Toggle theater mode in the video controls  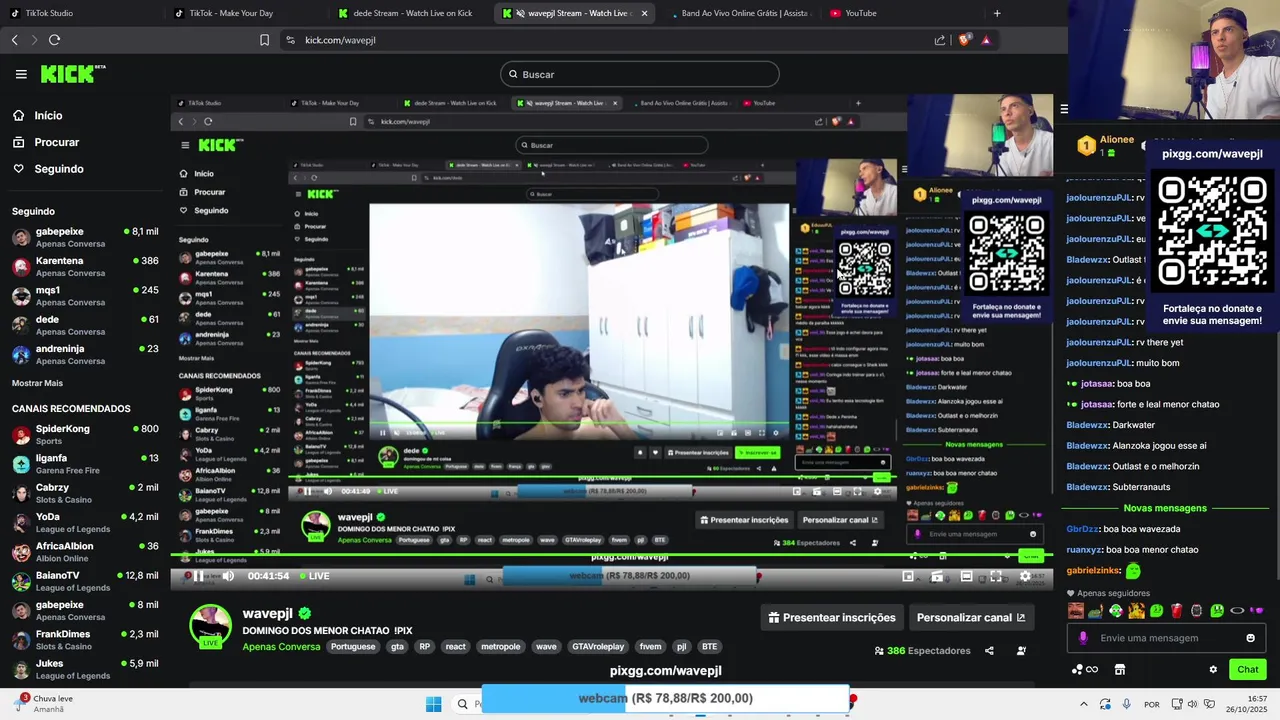tap(966, 576)
